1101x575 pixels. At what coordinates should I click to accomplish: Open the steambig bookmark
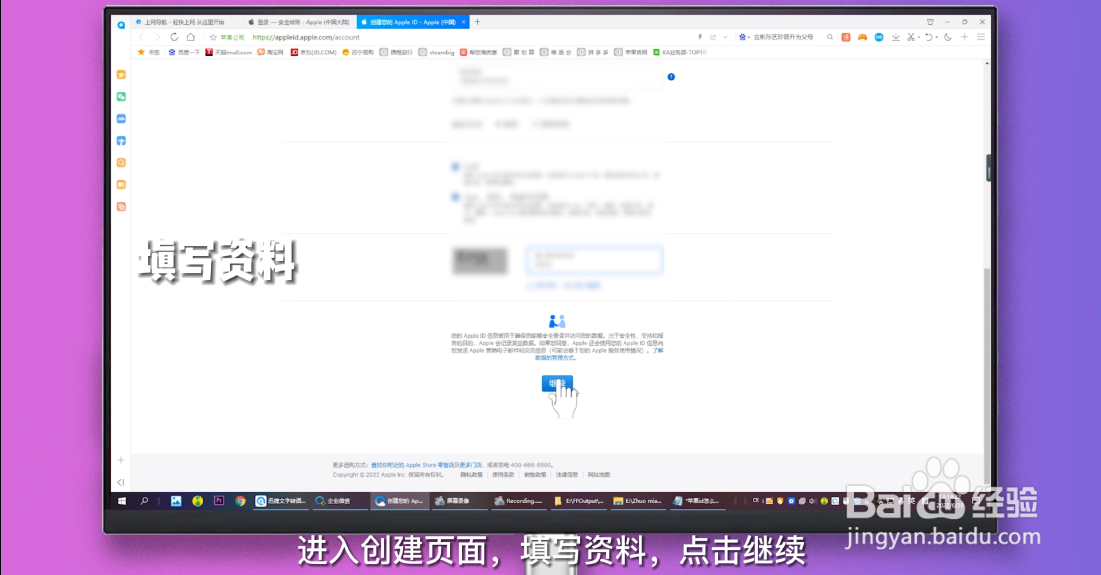pos(437,52)
